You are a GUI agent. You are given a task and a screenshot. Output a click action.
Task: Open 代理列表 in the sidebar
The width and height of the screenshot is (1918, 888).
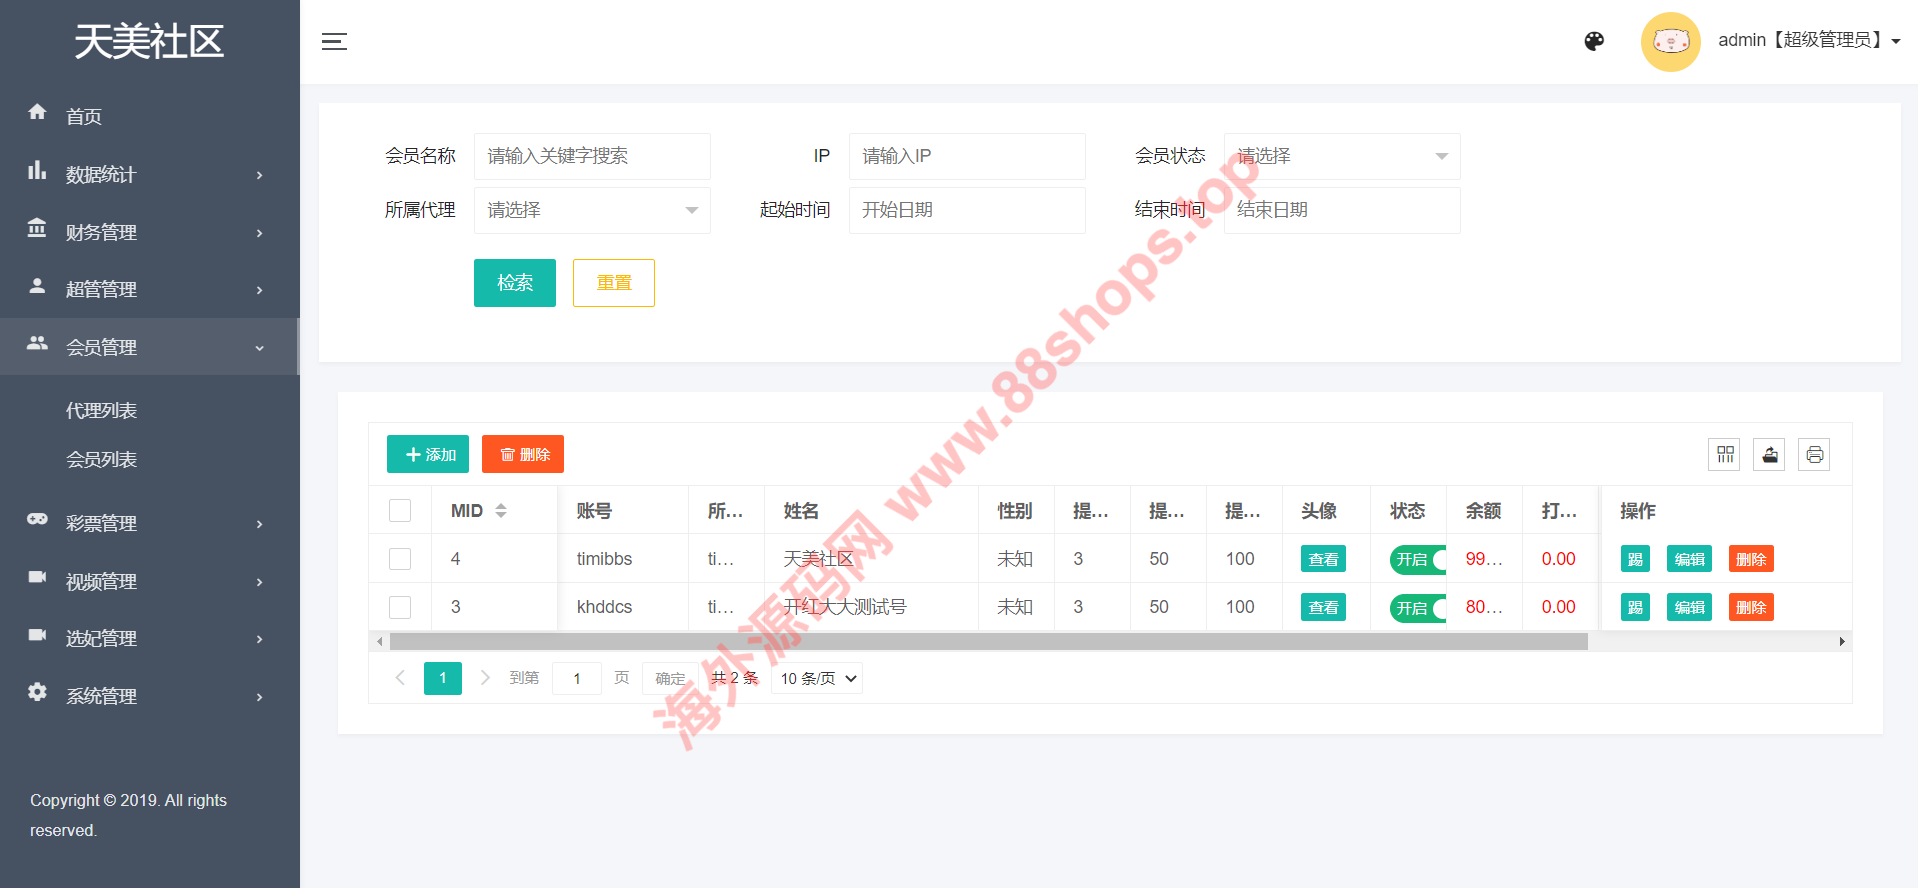click(x=101, y=411)
